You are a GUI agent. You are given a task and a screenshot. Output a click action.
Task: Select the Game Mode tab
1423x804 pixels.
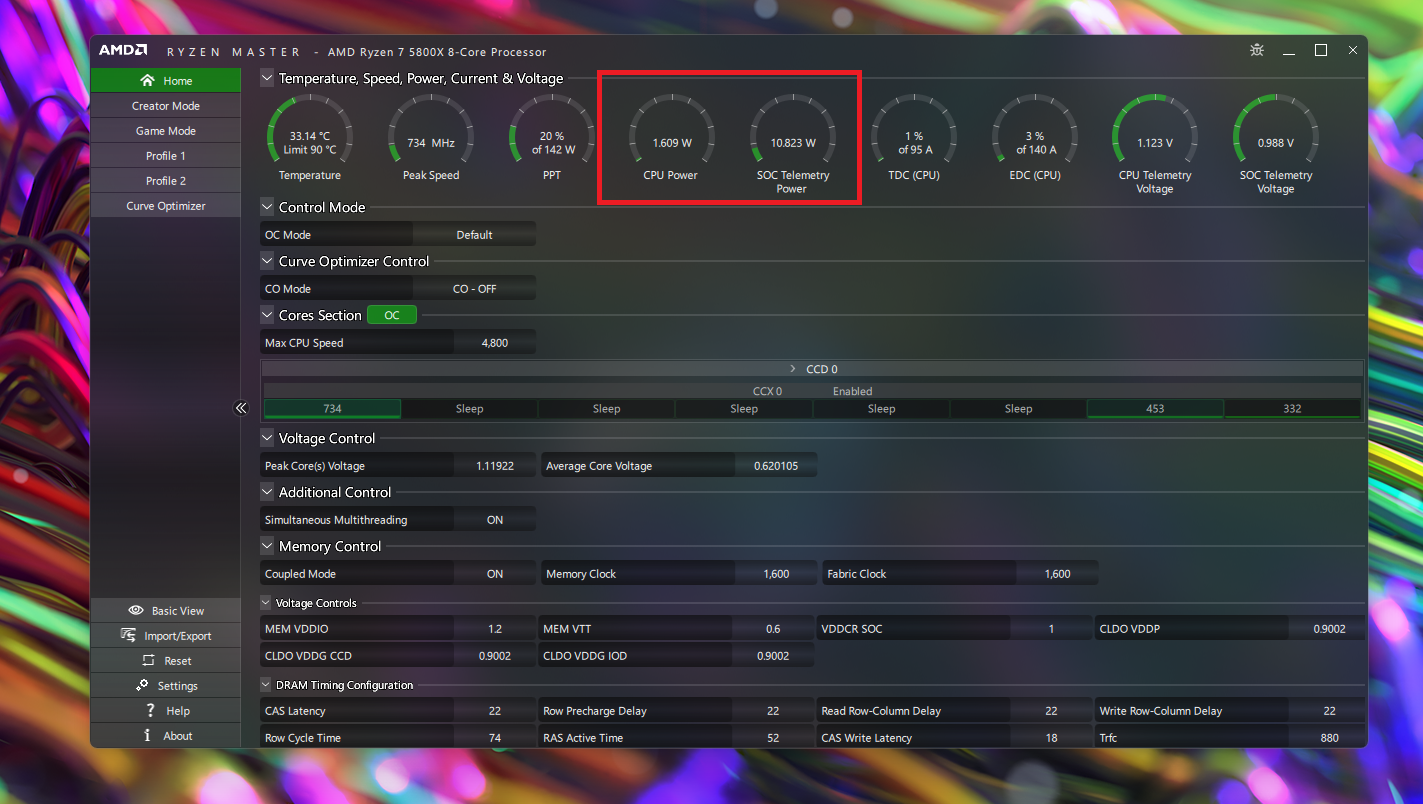pos(166,131)
